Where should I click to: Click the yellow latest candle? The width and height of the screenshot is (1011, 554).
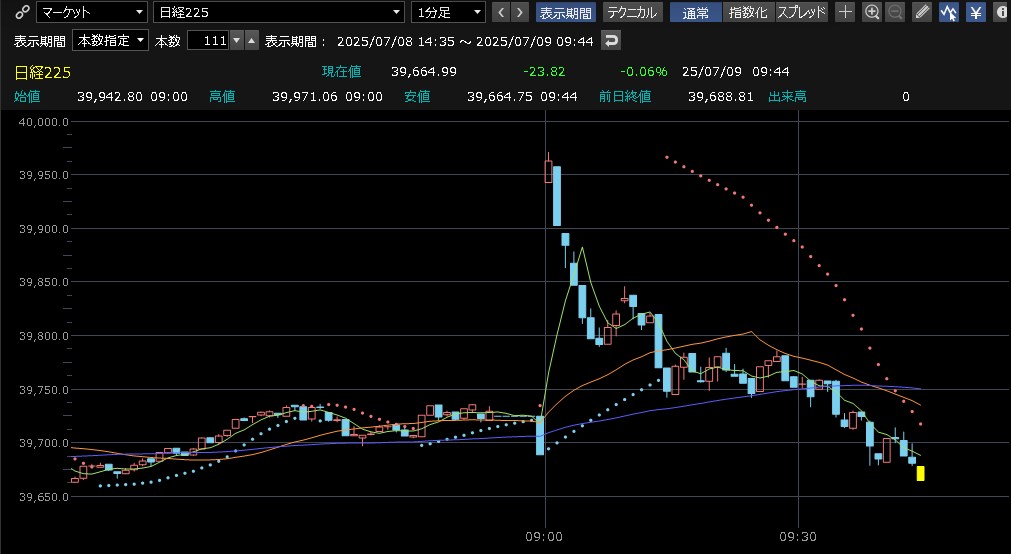click(921, 474)
